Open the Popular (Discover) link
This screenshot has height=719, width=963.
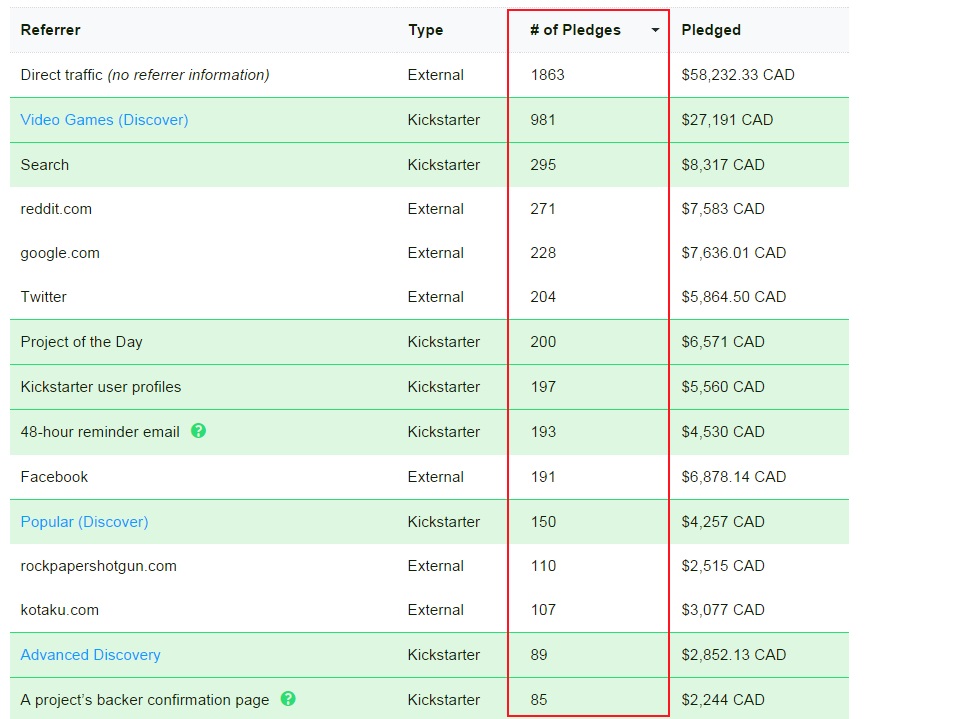(84, 522)
